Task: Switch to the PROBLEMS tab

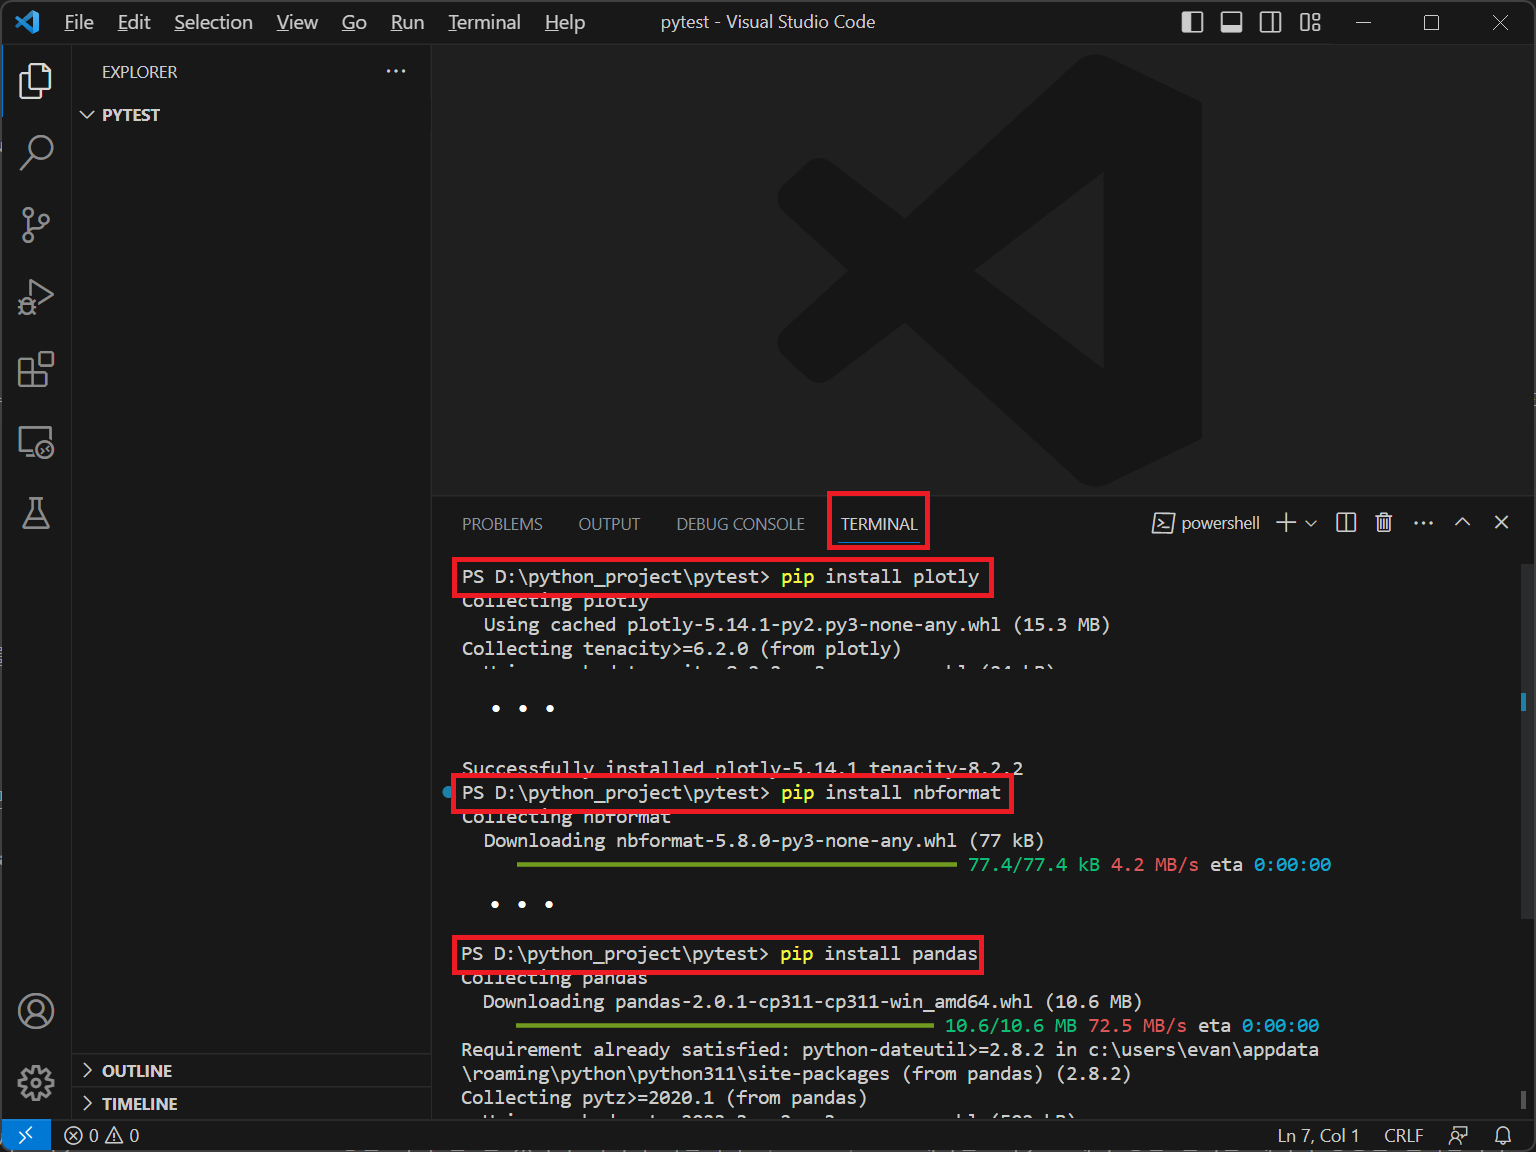Action: pos(502,524)
